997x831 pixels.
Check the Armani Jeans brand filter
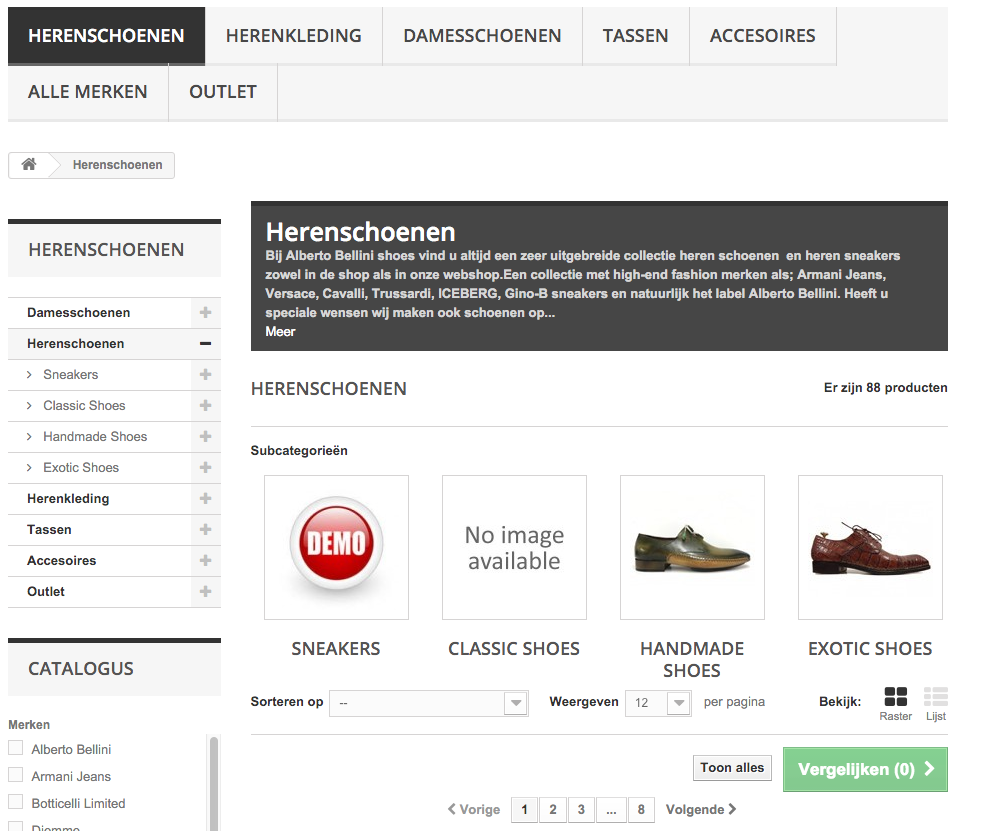tap(15, 774)
